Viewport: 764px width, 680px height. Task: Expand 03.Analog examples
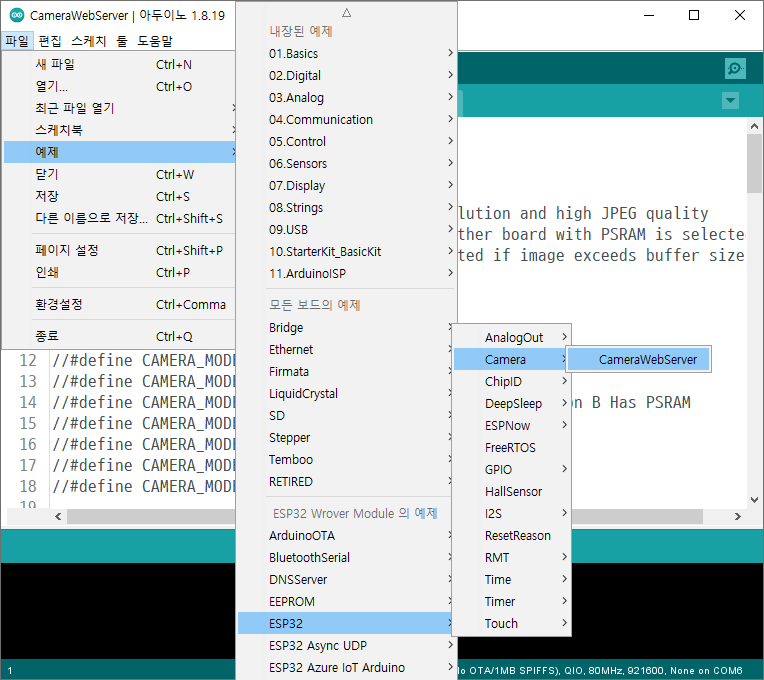(x=347, y=97)
